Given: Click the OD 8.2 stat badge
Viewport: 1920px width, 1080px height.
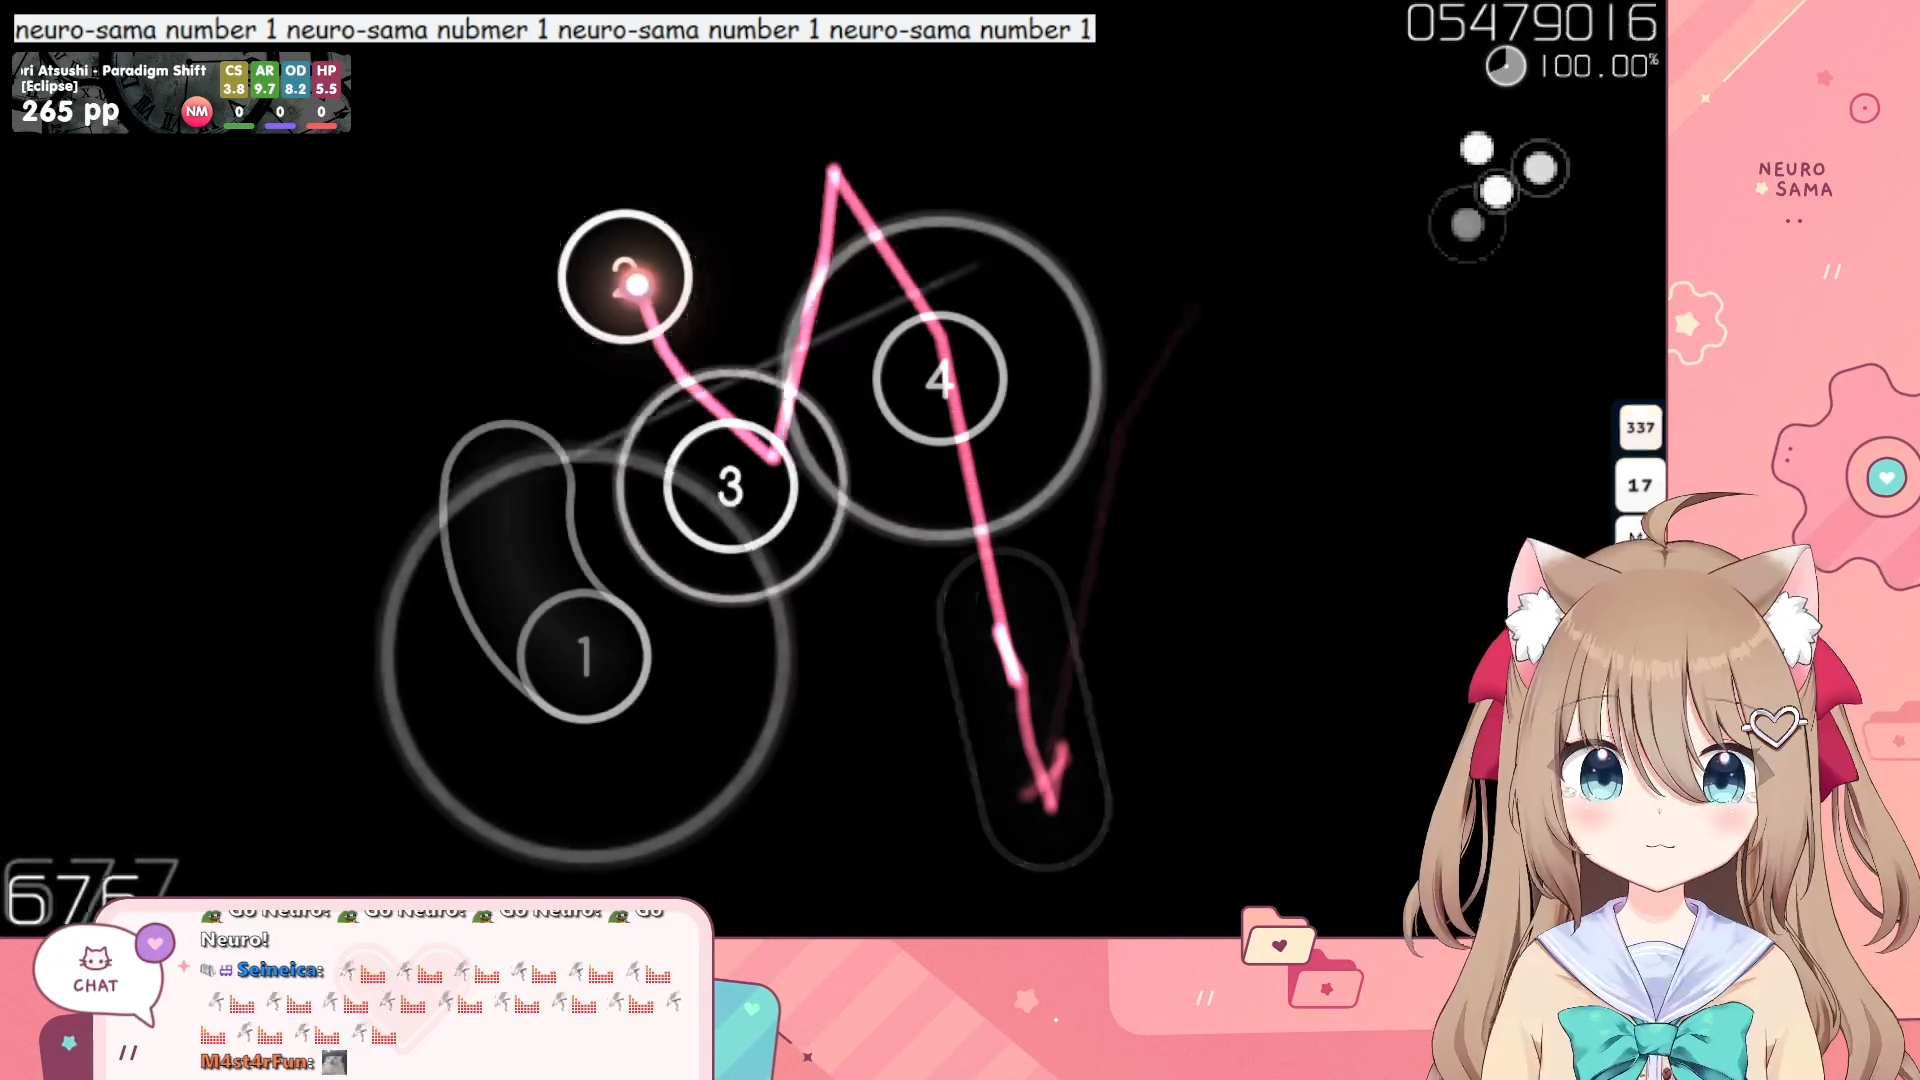Looking at the screenshot, I should point(295,79).
